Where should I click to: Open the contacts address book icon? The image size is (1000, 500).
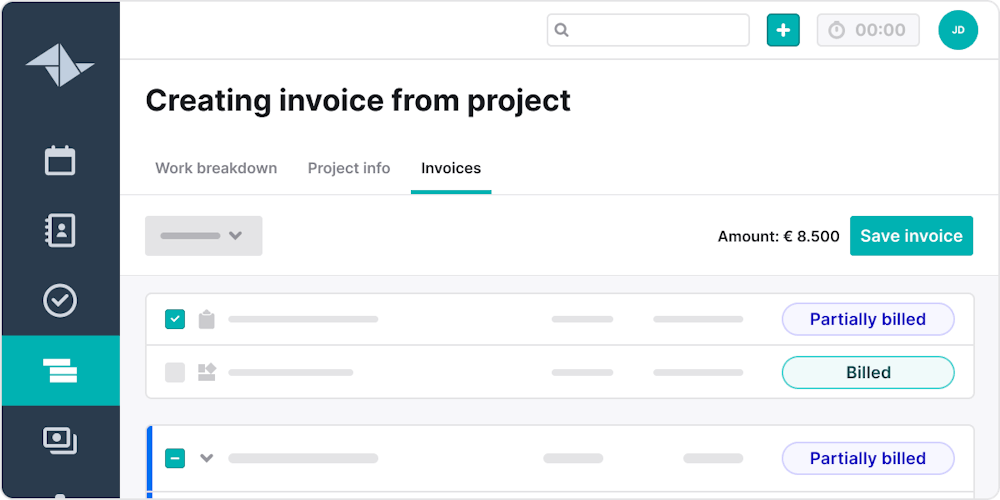pos(60,230)
